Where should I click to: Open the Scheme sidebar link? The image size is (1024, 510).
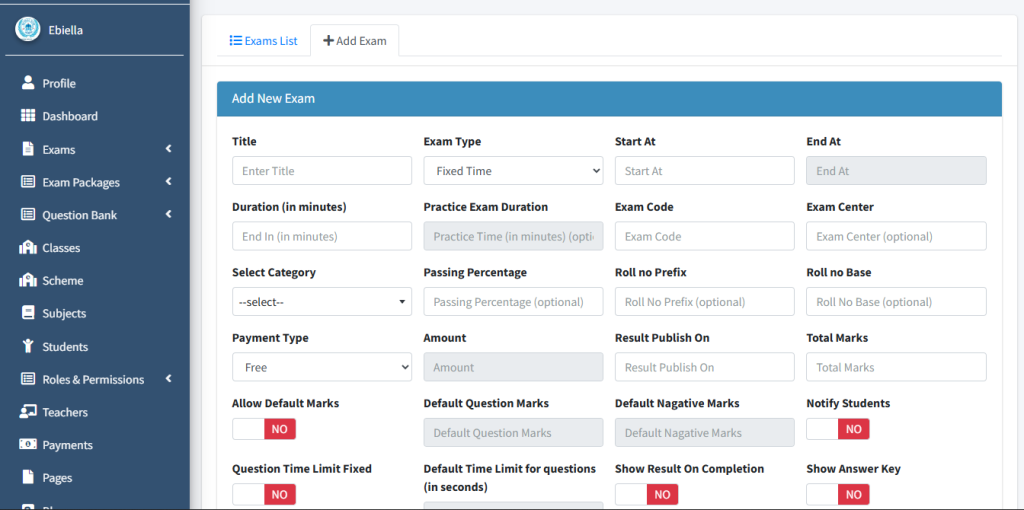pyautogui.click(x=62, y=281)
